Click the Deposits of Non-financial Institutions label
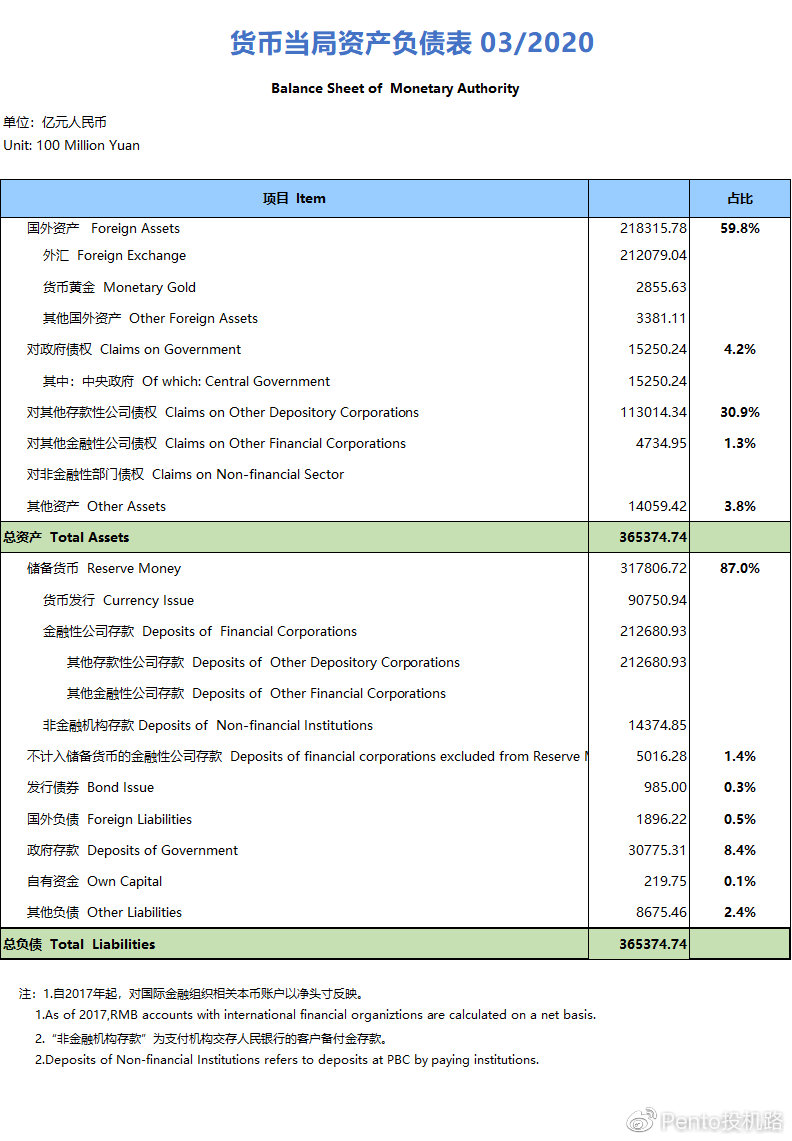This screenshot has height=1141, width=792. click(208, 725)
